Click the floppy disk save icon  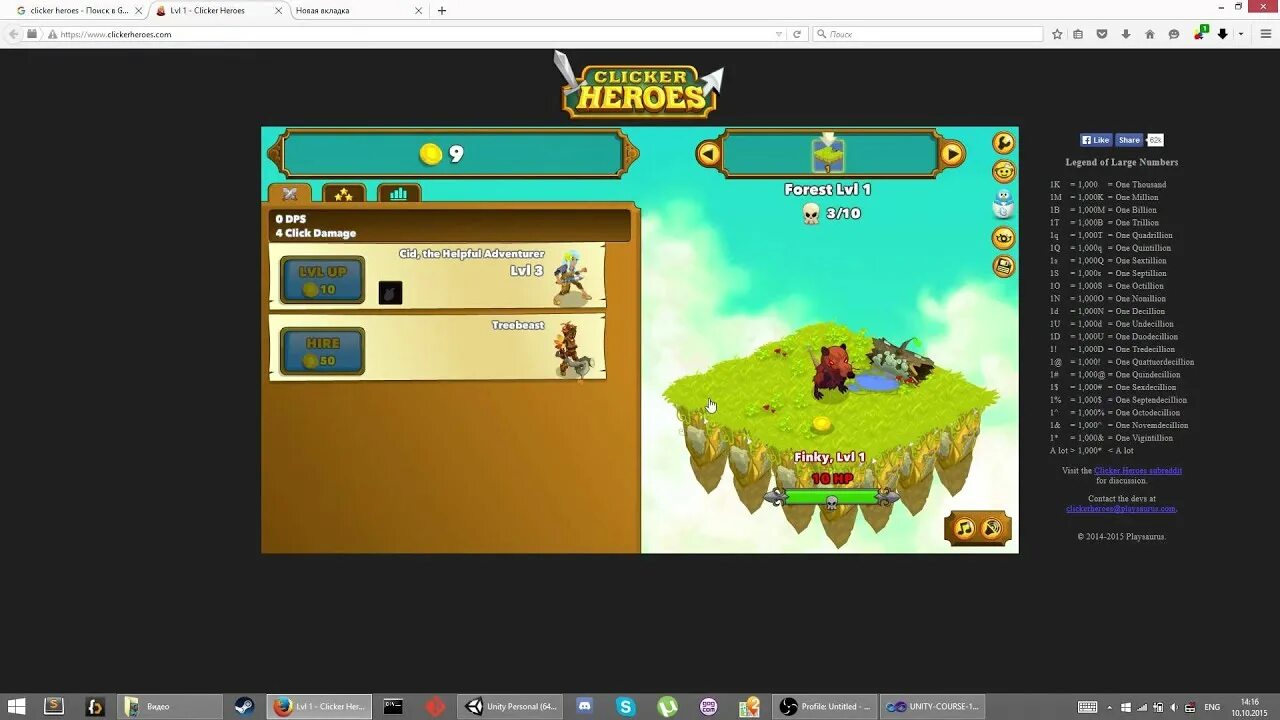point(1003,266)
